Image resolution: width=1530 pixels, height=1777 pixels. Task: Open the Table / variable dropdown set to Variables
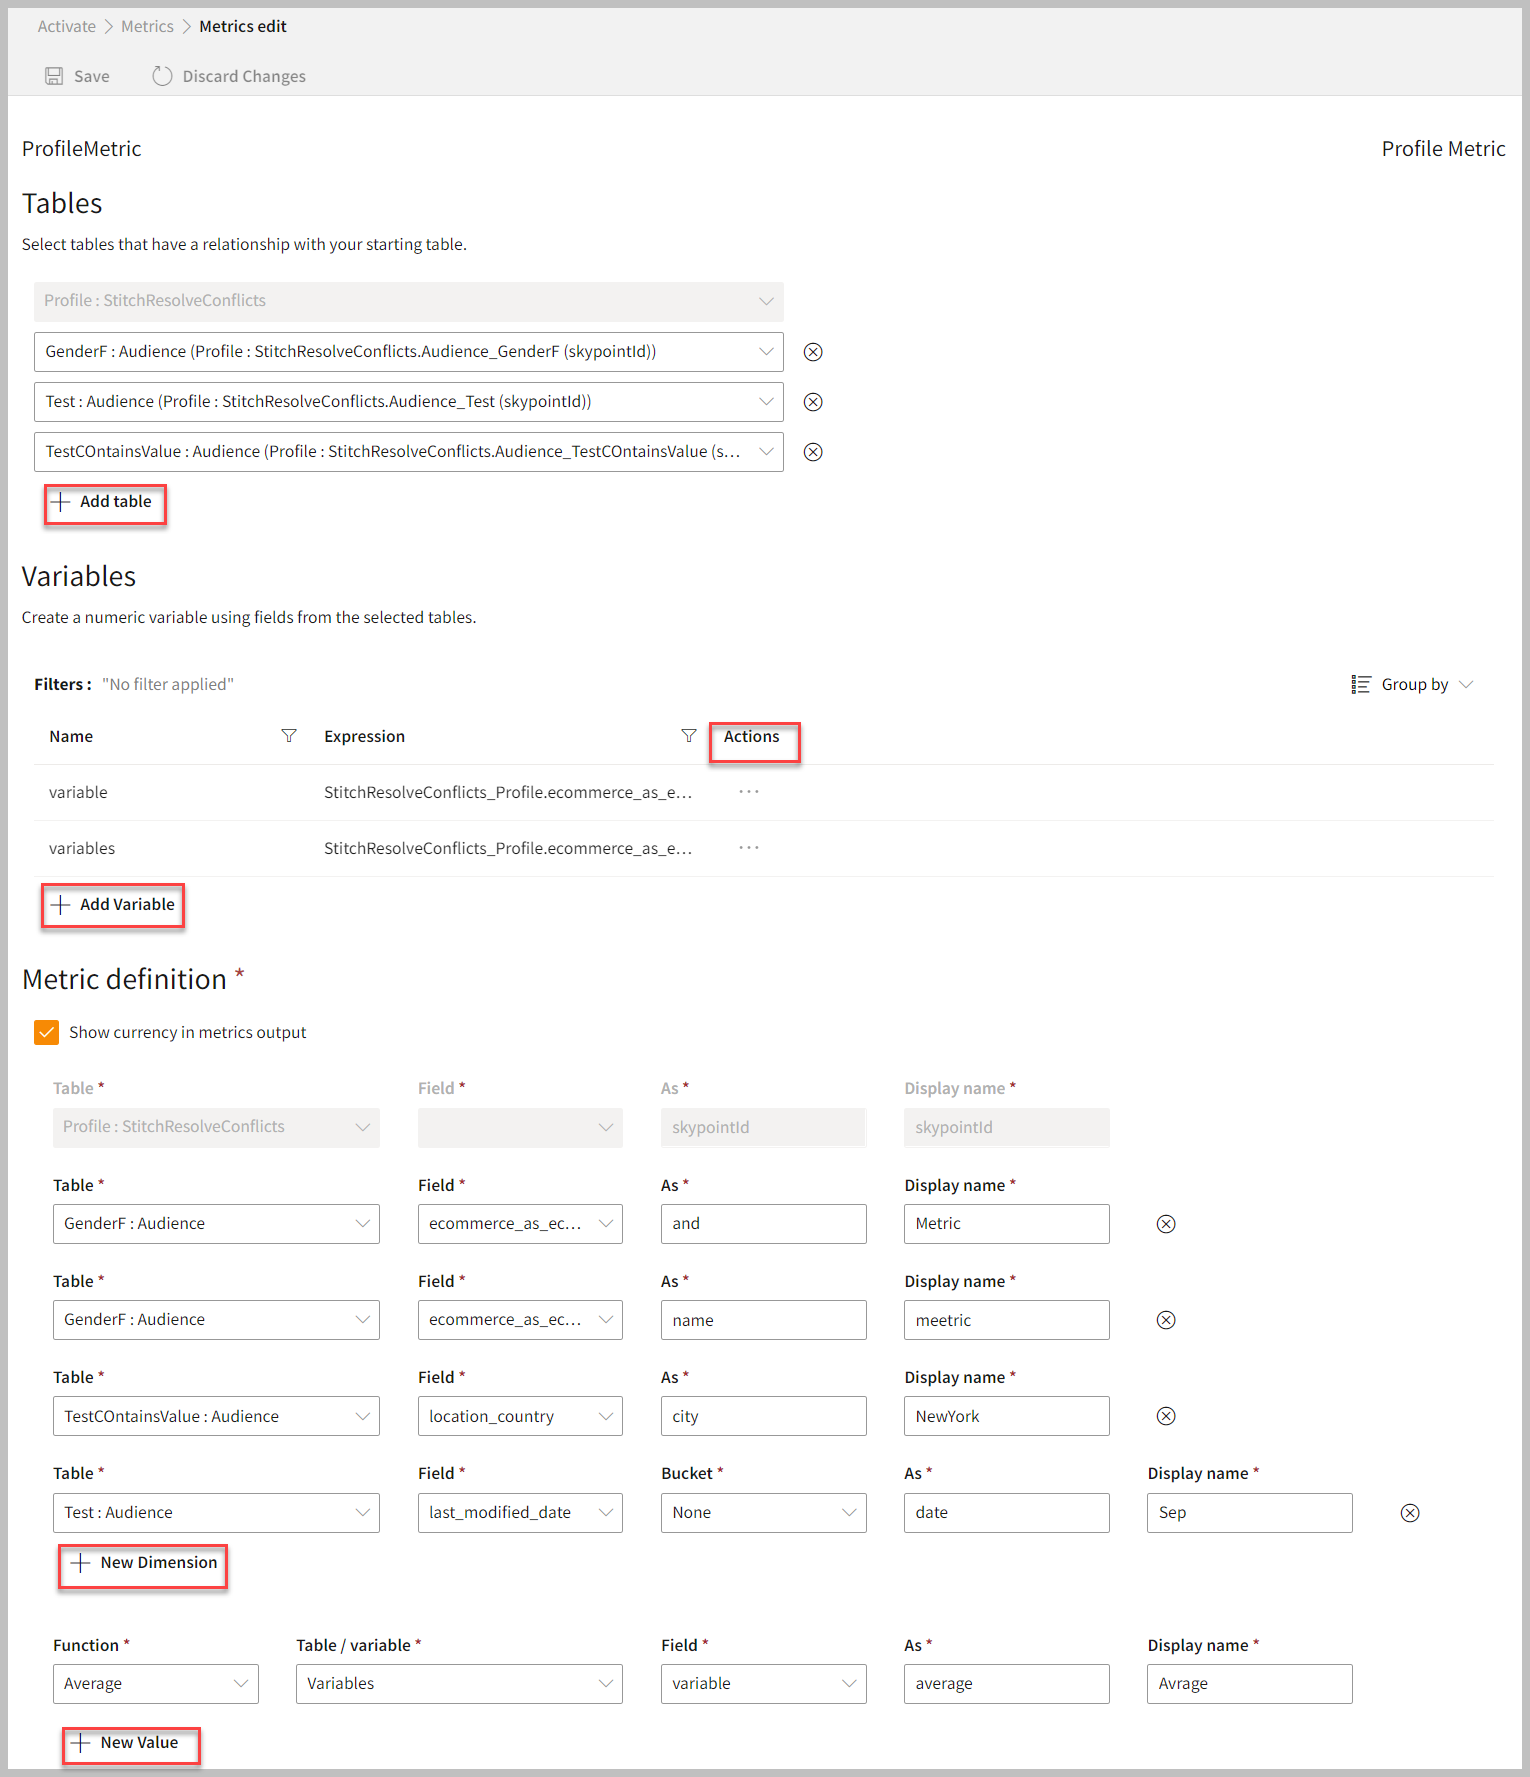click(459, 1684)
